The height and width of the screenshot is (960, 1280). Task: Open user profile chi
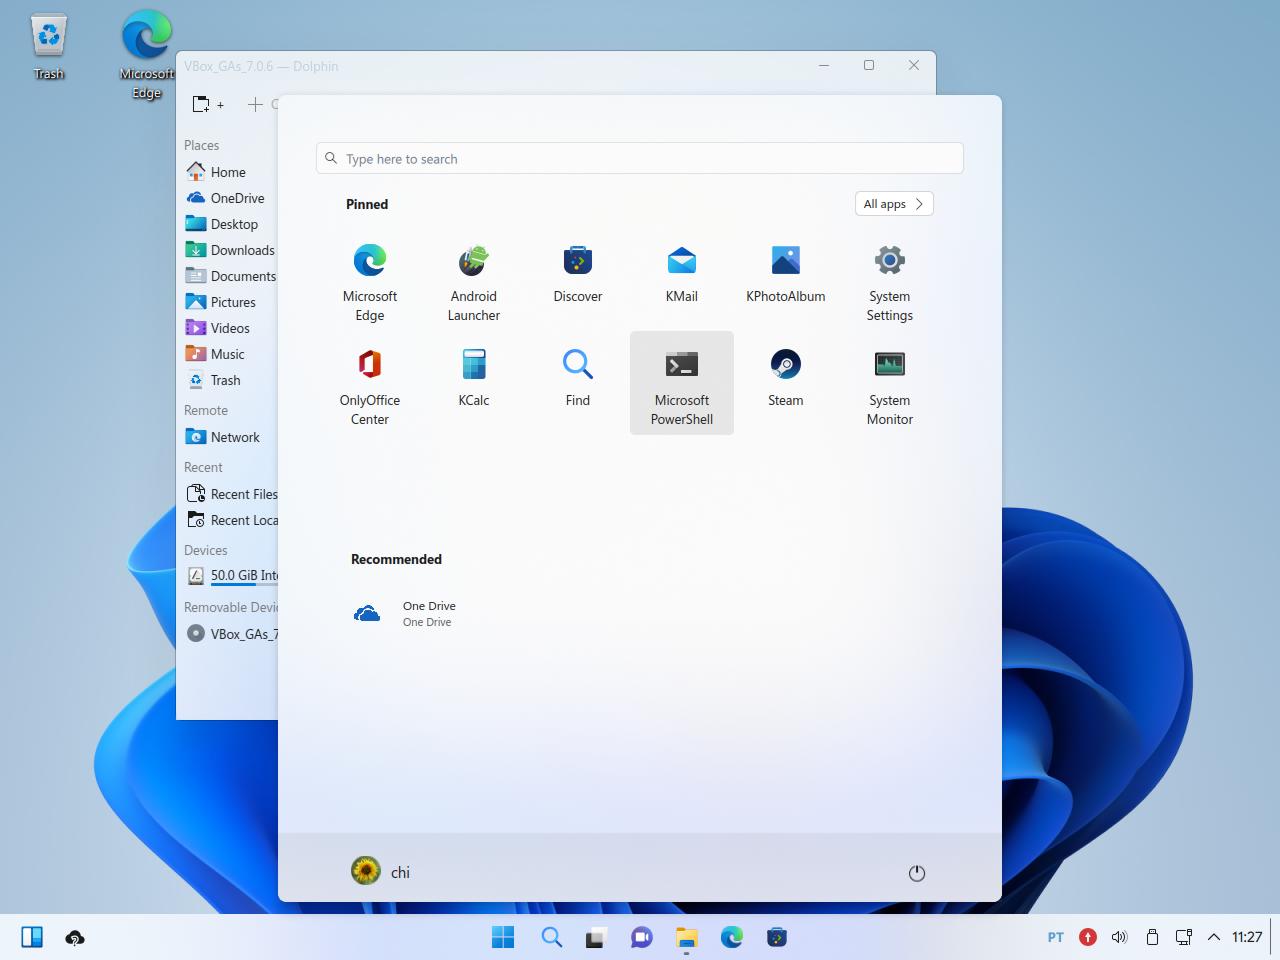point(381,871)
